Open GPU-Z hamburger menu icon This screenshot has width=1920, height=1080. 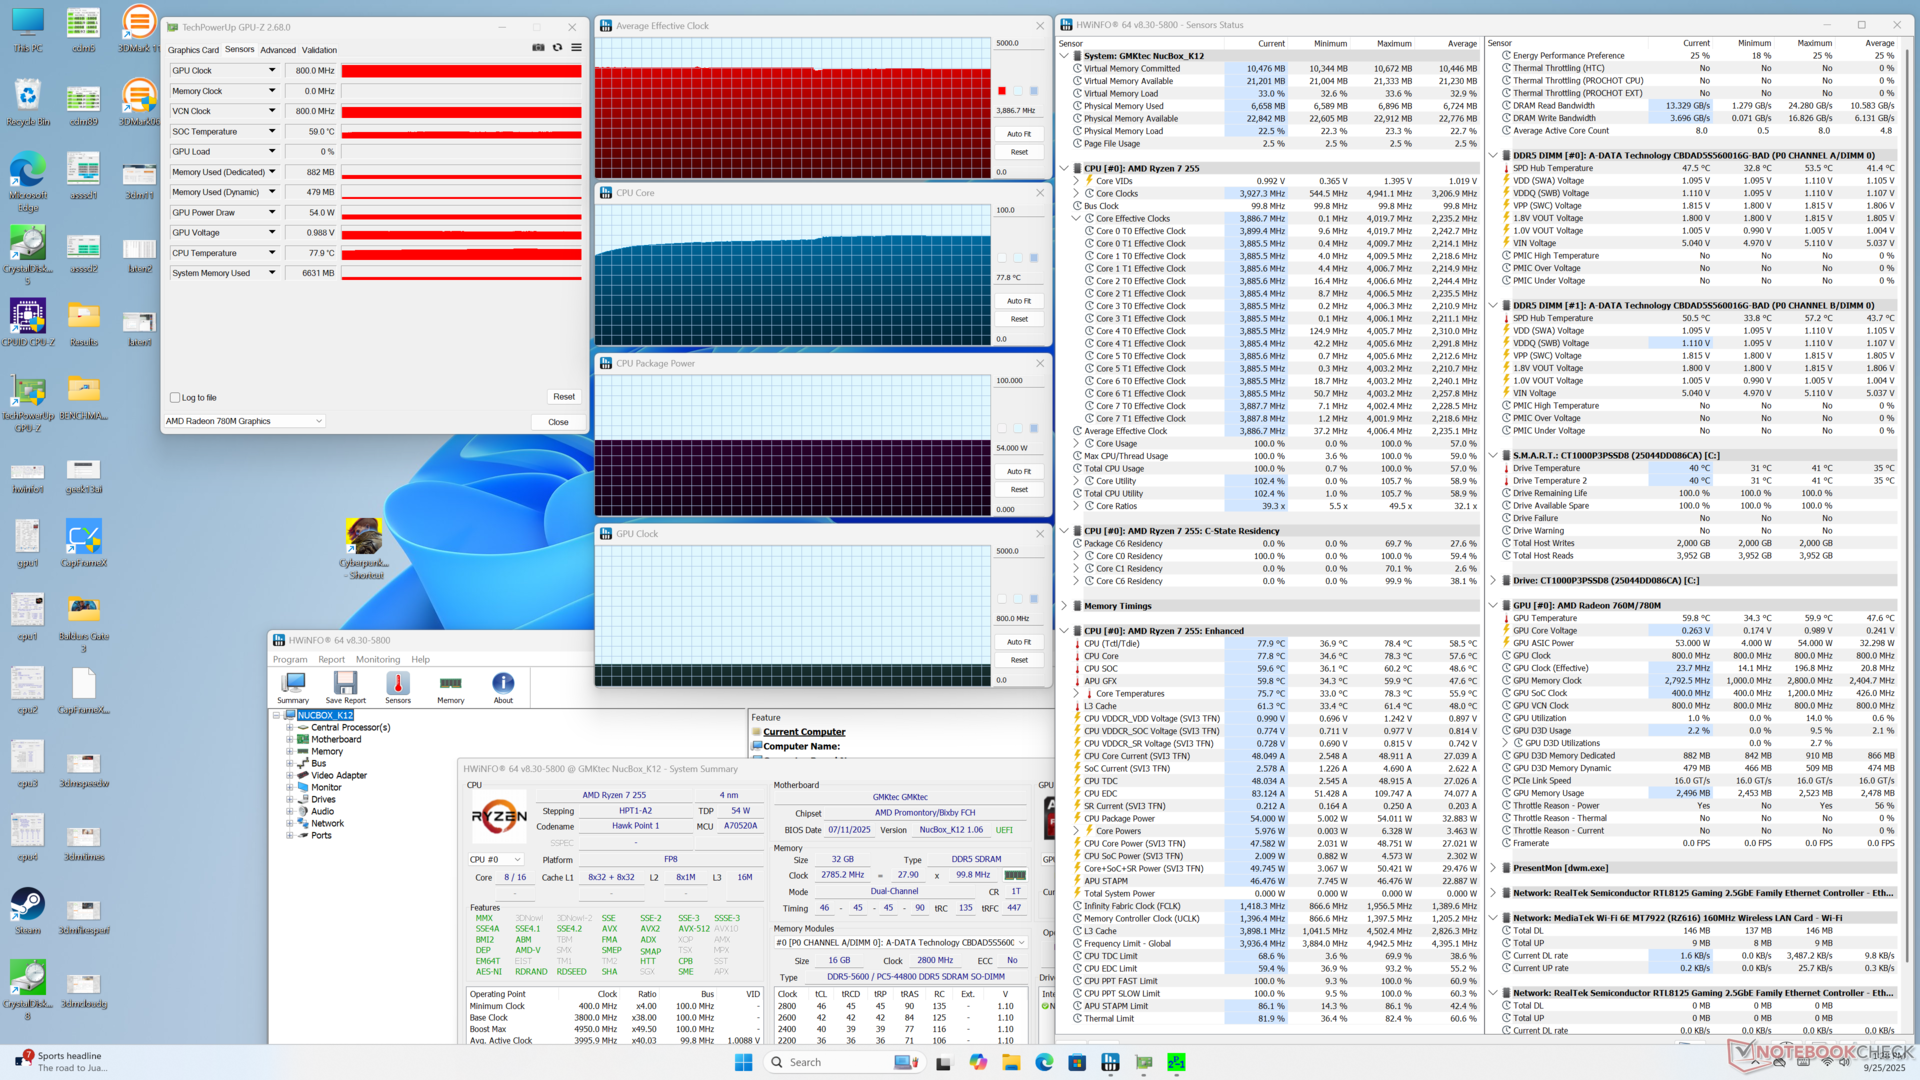click(x=576, y=48)
